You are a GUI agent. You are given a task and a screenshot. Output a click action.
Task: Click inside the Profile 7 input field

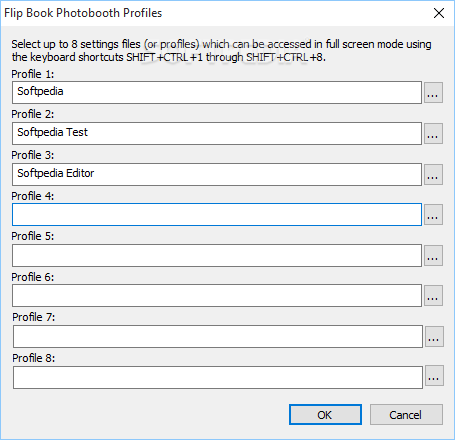click(x=218, y=336)
